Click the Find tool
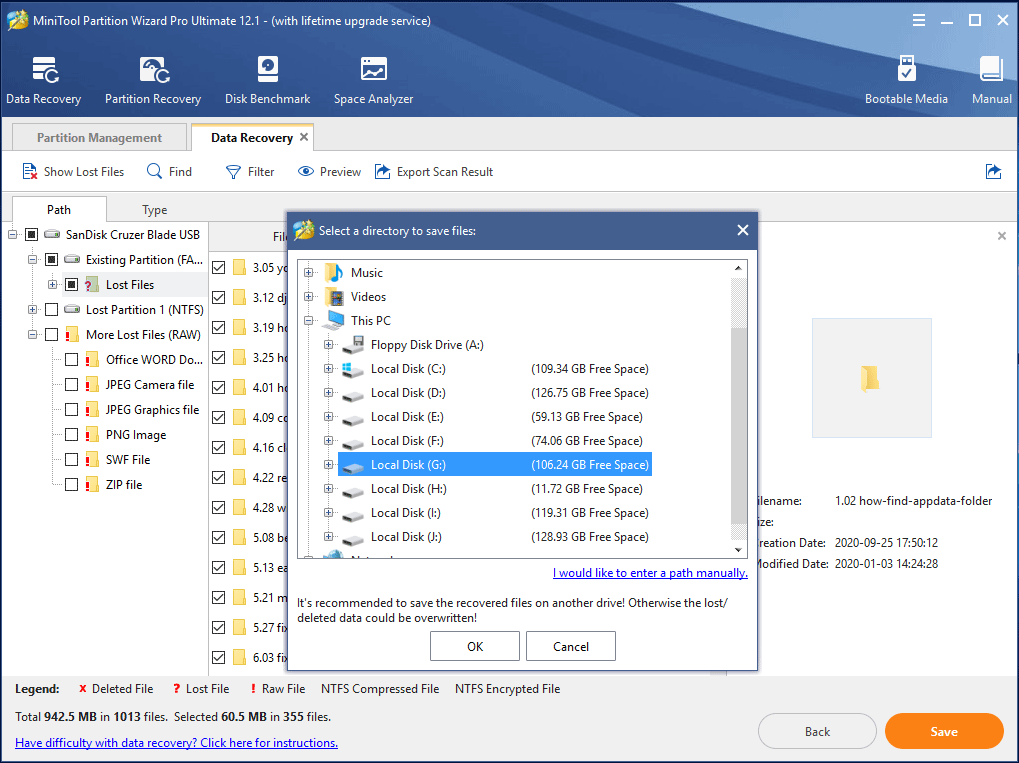Image resolution: width=1019 pixels, height=763 pixels. point(169,172)
